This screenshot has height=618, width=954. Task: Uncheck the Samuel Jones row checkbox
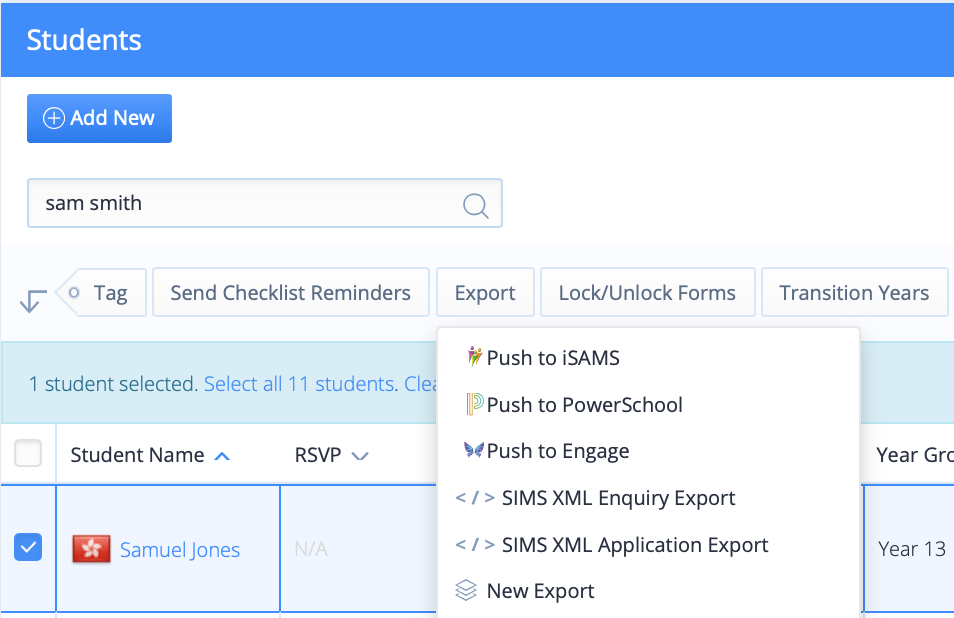pos(28,547)
